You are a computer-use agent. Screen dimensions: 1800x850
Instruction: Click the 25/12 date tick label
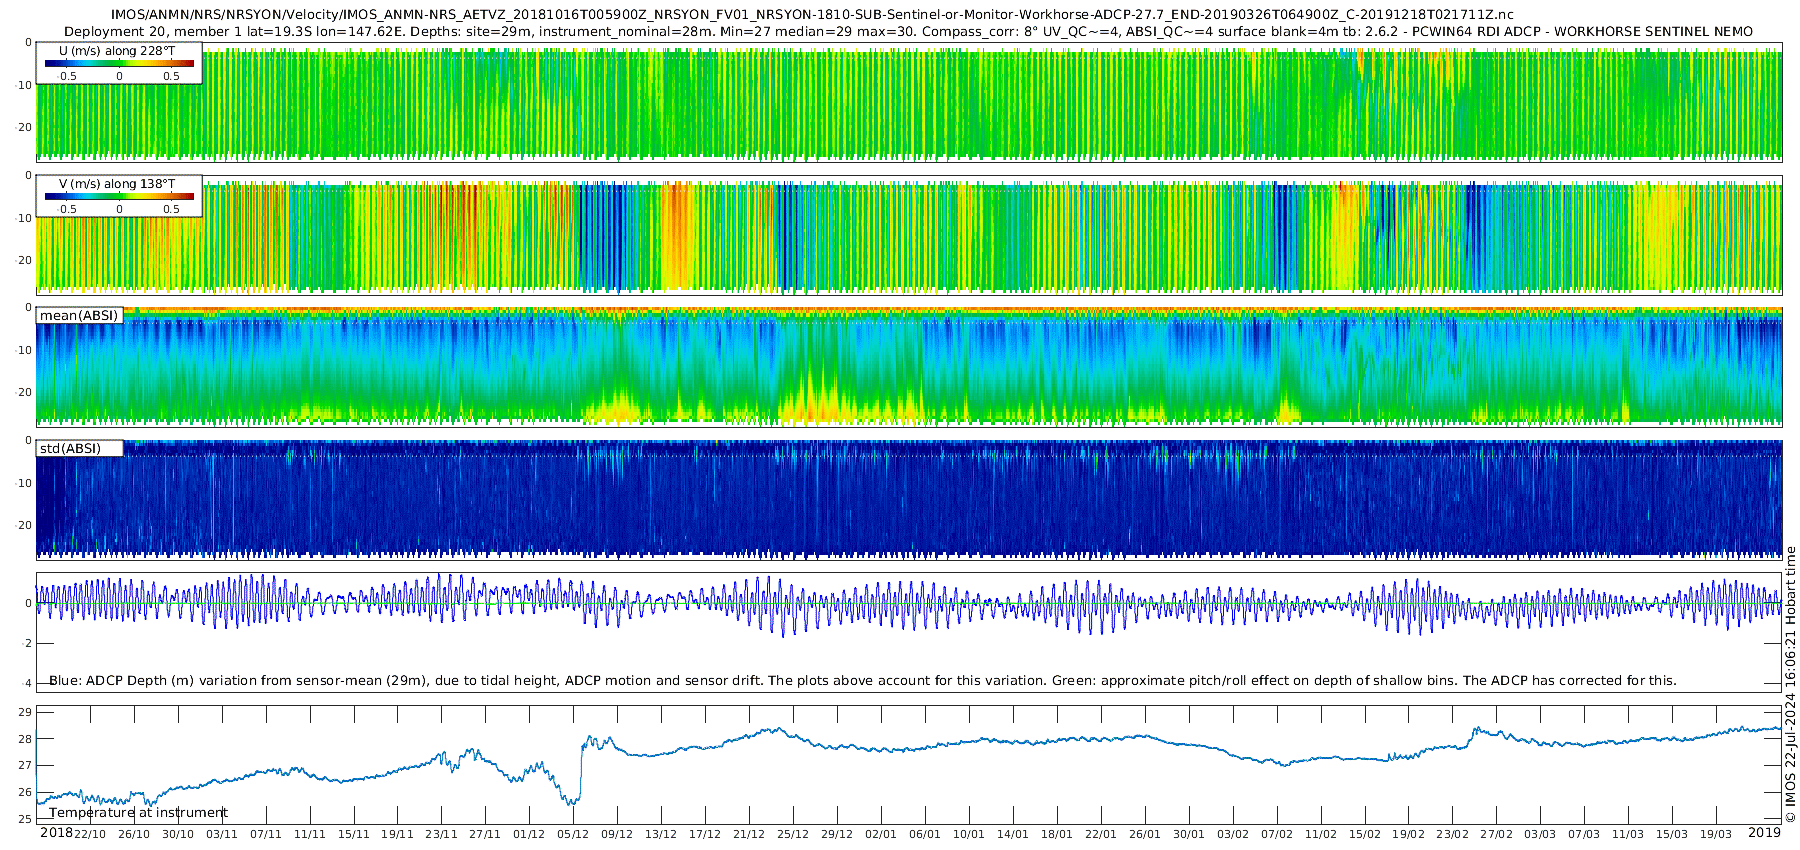tap(793, 834)
